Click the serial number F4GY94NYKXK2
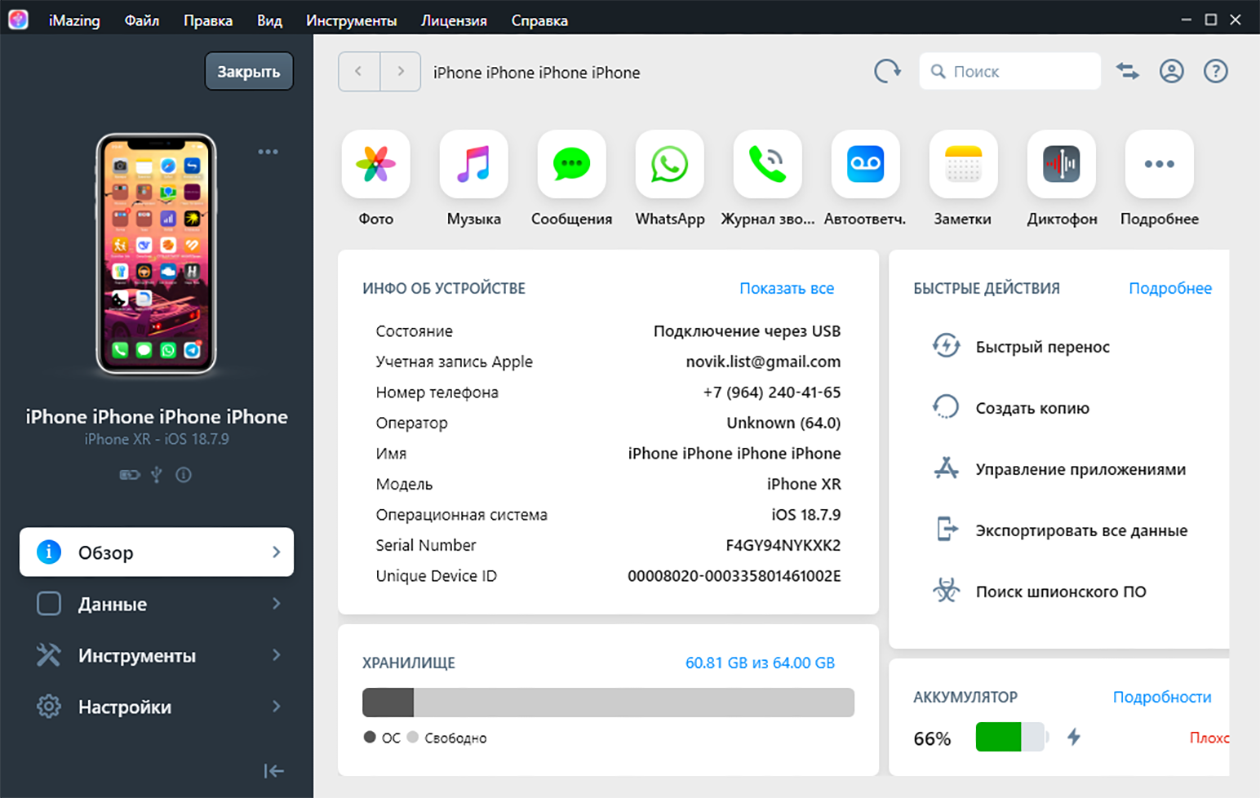1260x798 pixels. tap(783, 545)
